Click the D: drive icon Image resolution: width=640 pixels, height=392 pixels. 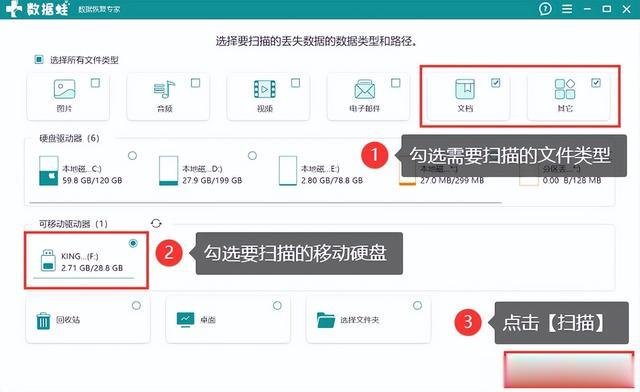click(169, 171)
